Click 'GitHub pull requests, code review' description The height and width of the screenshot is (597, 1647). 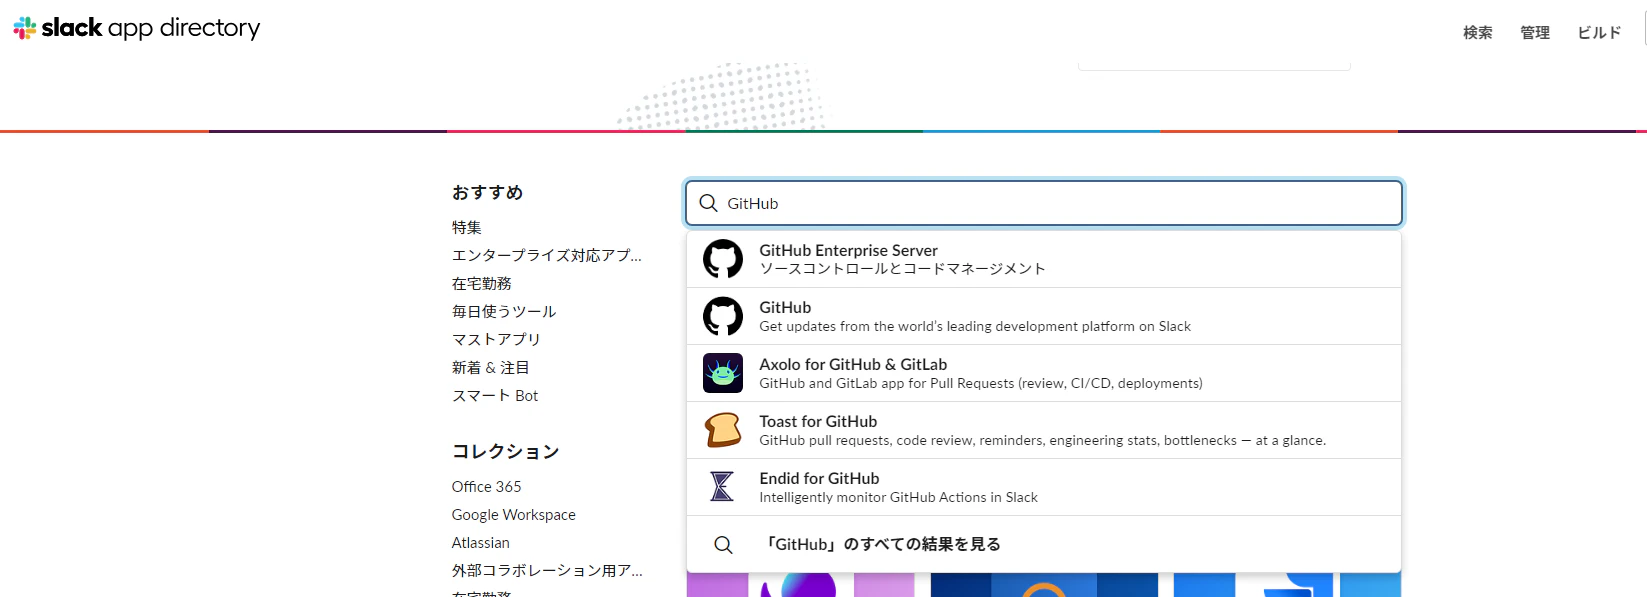pyautogui.click(x=1043, y=440)
